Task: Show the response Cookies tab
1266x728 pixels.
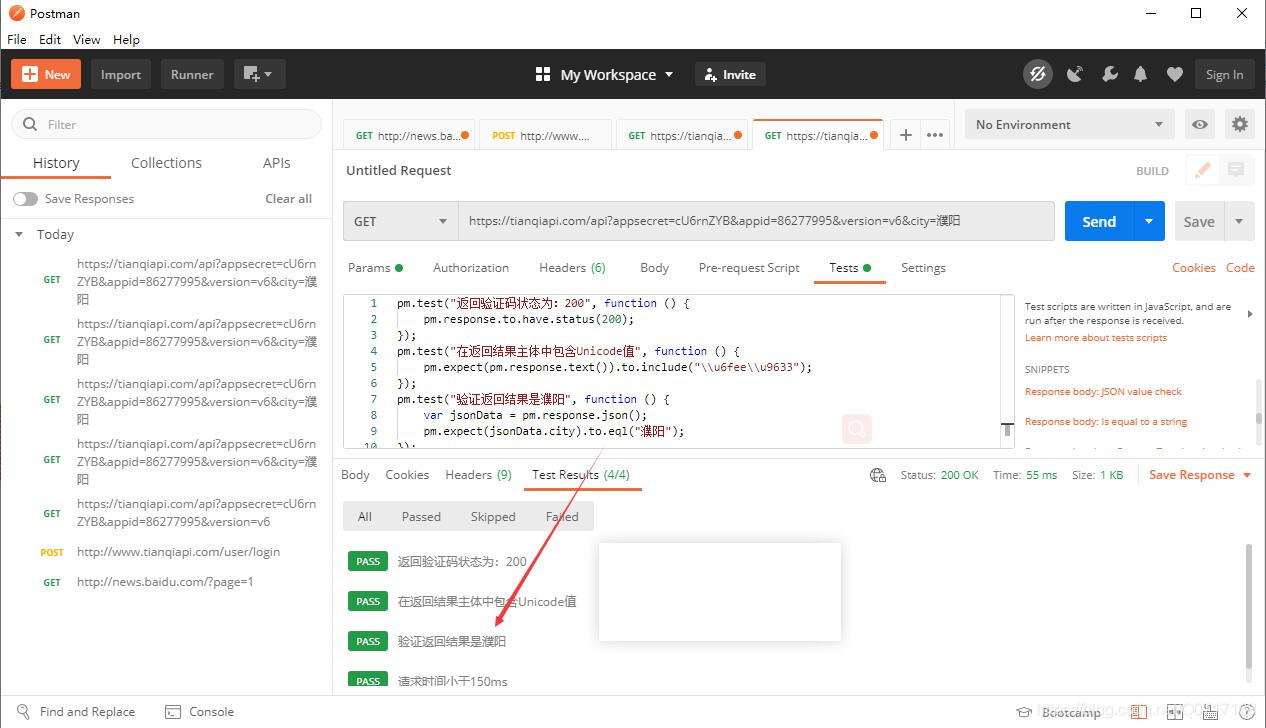Action: pos(407,475)
